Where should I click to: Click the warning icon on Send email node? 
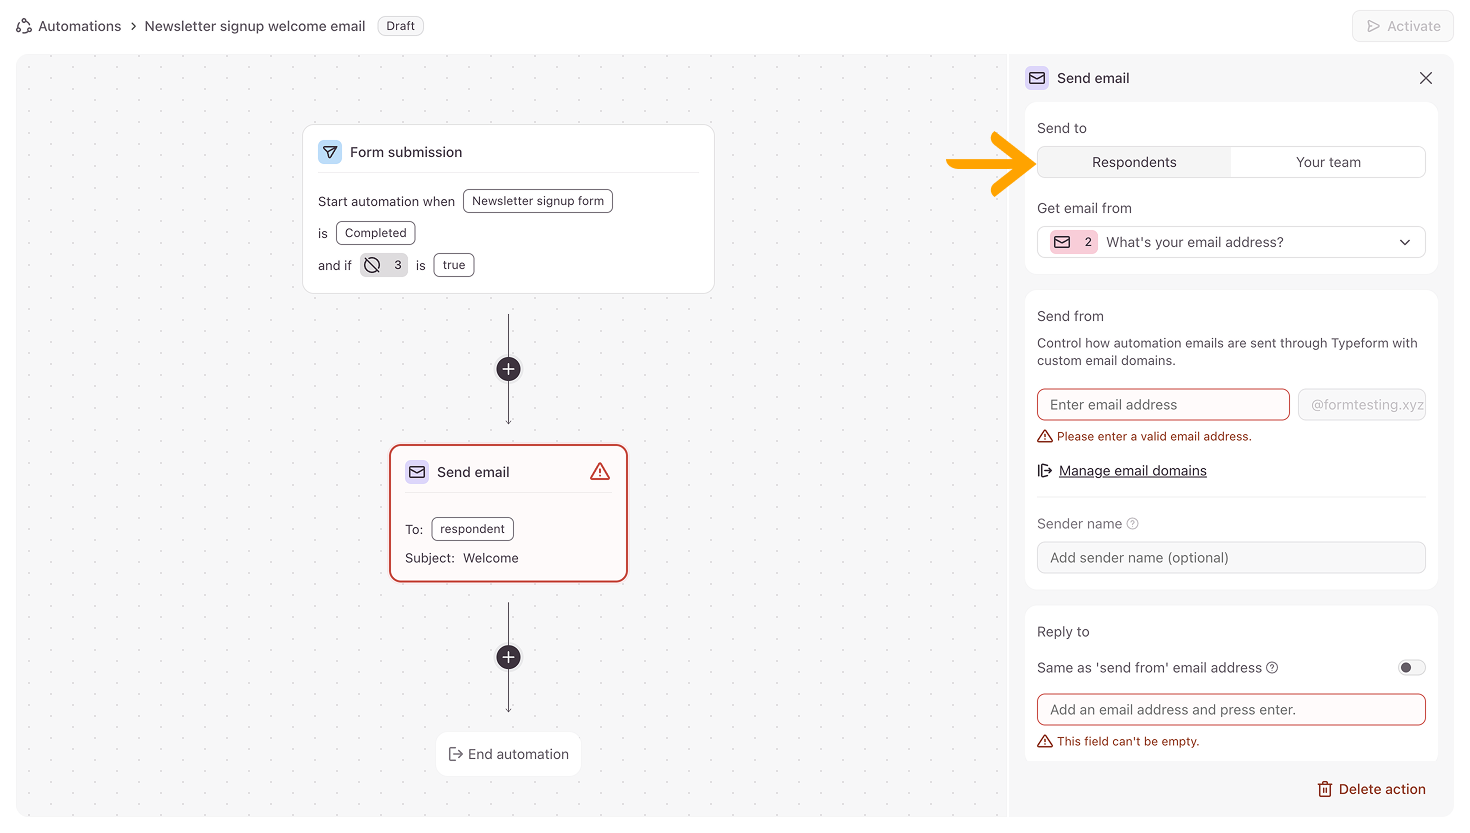point(600,472)
